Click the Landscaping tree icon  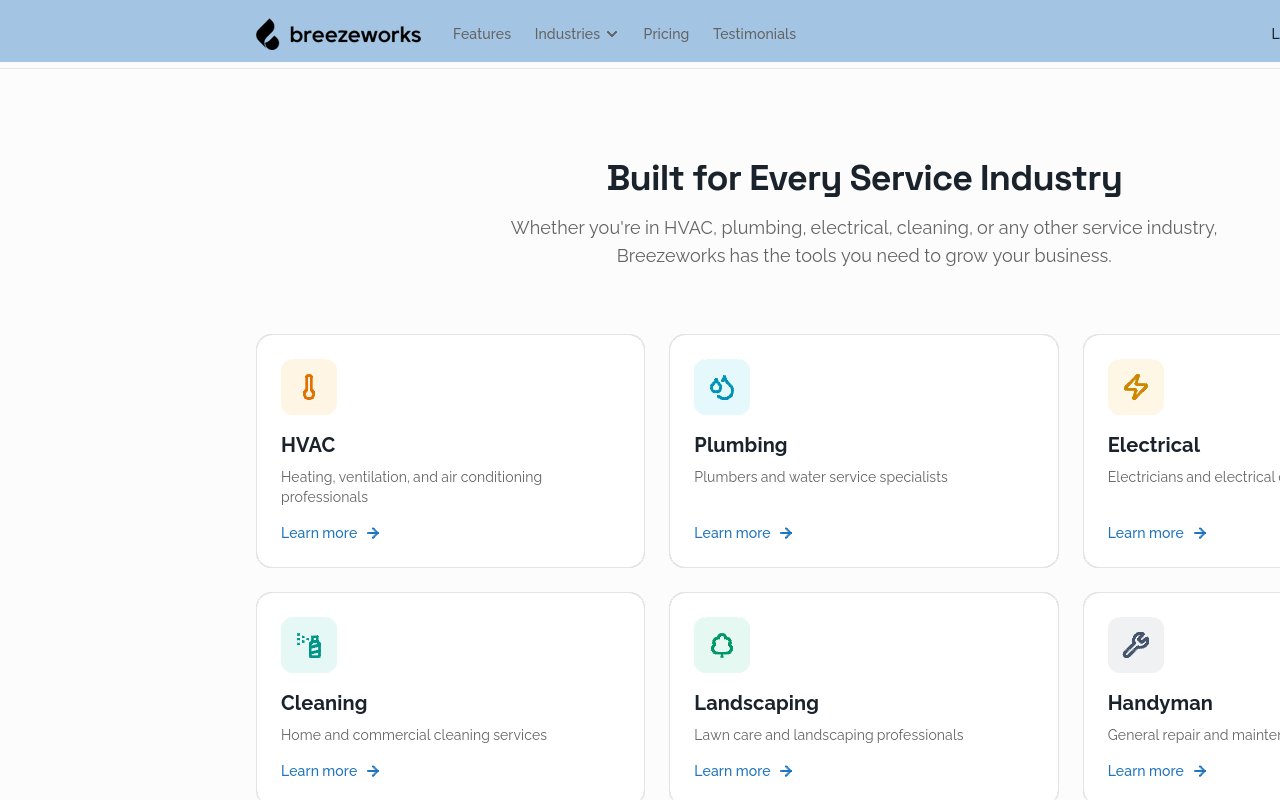722,645
